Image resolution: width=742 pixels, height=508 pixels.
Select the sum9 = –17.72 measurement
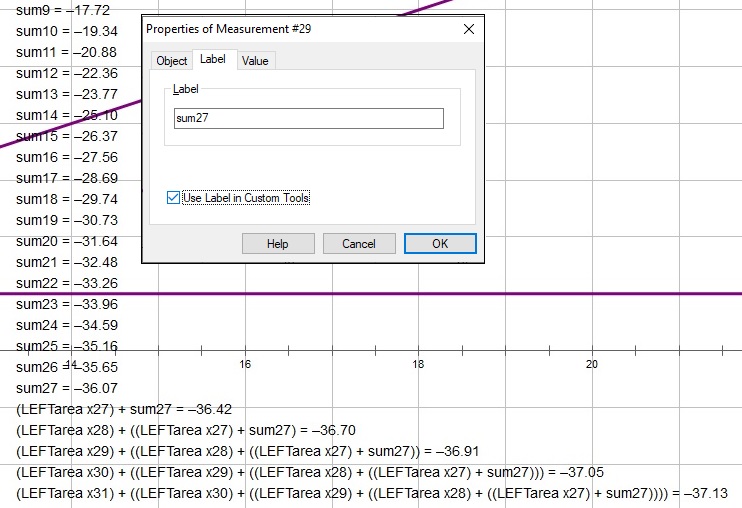point(63,9)
